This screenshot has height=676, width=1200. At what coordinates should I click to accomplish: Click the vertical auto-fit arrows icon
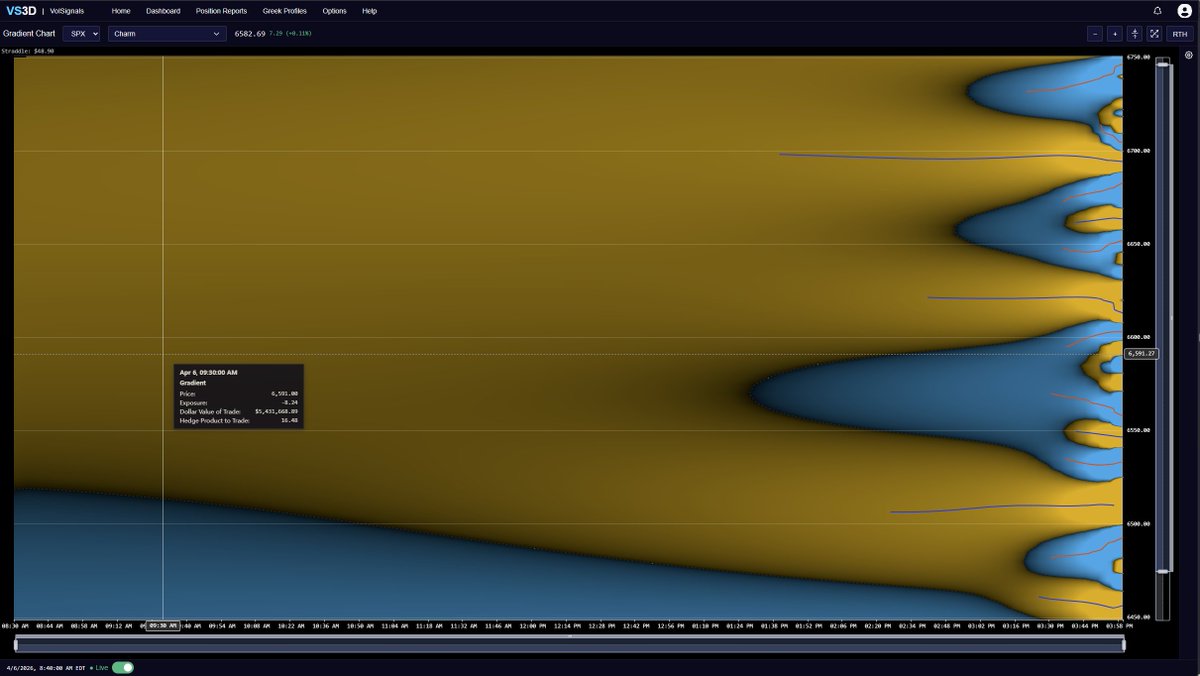[x=1134, y=33]
